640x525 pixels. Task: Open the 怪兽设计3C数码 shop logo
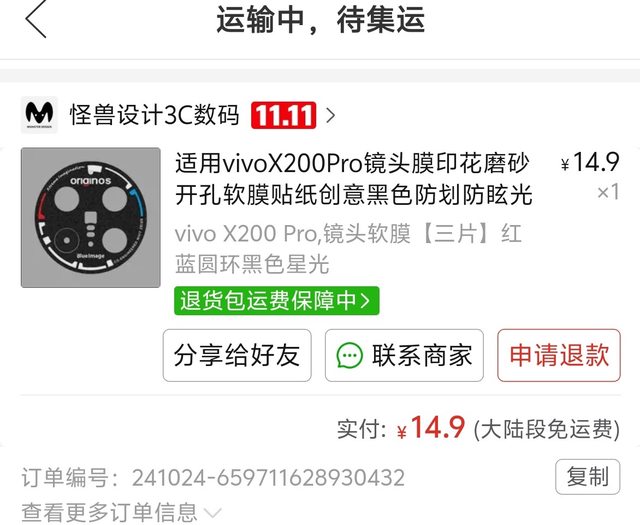pyautogui.click(x=39, y=115)
